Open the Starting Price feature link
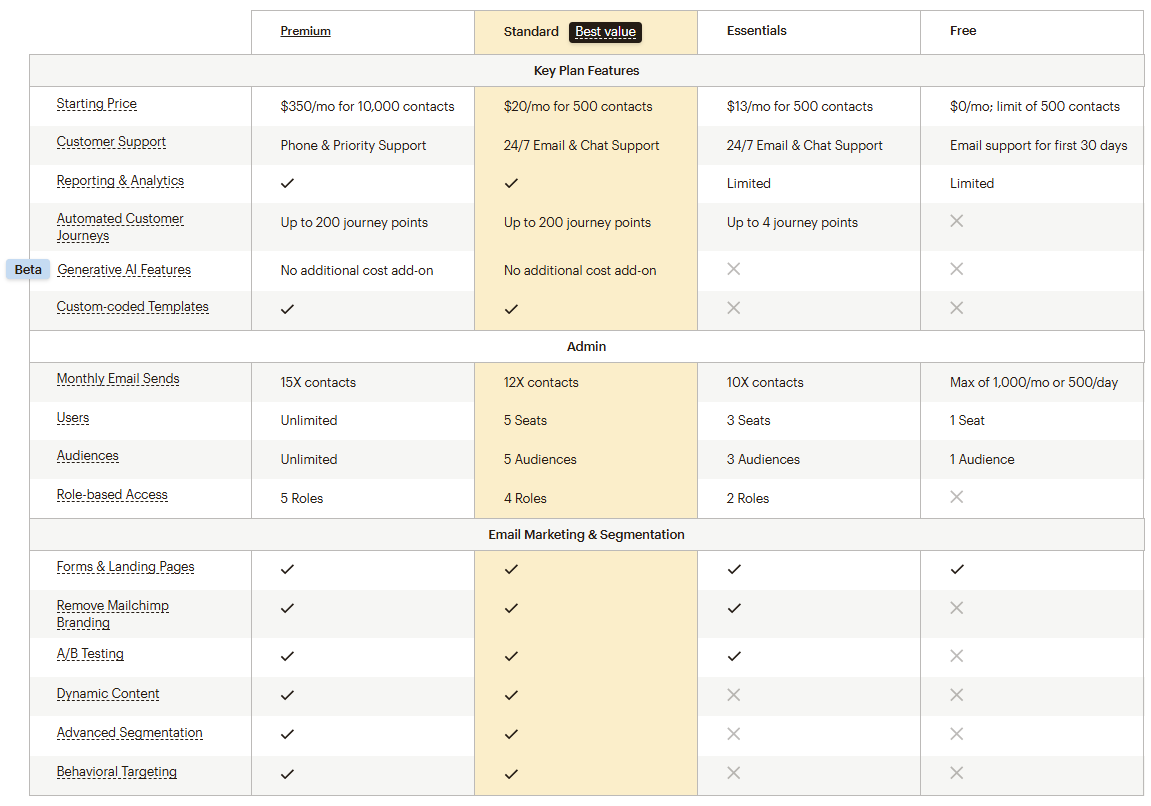 point(97,104)
